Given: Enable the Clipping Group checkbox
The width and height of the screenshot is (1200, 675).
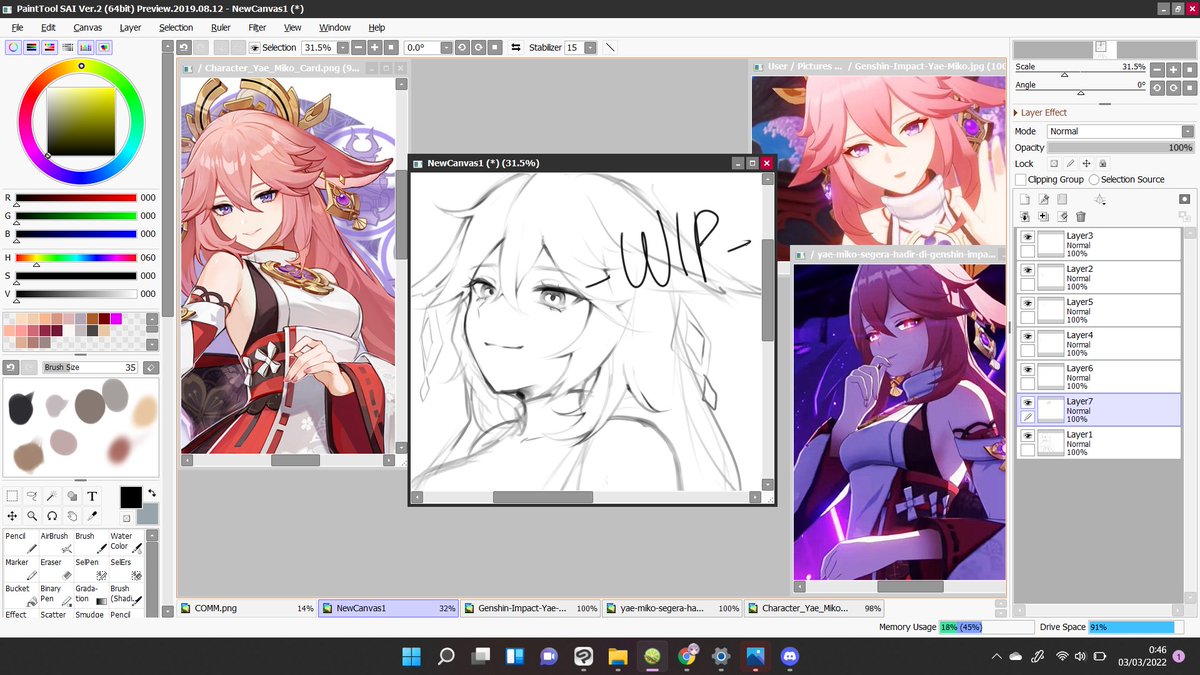Looking at the screenshot, I should pyautogui.click(x=1021, y=180).
